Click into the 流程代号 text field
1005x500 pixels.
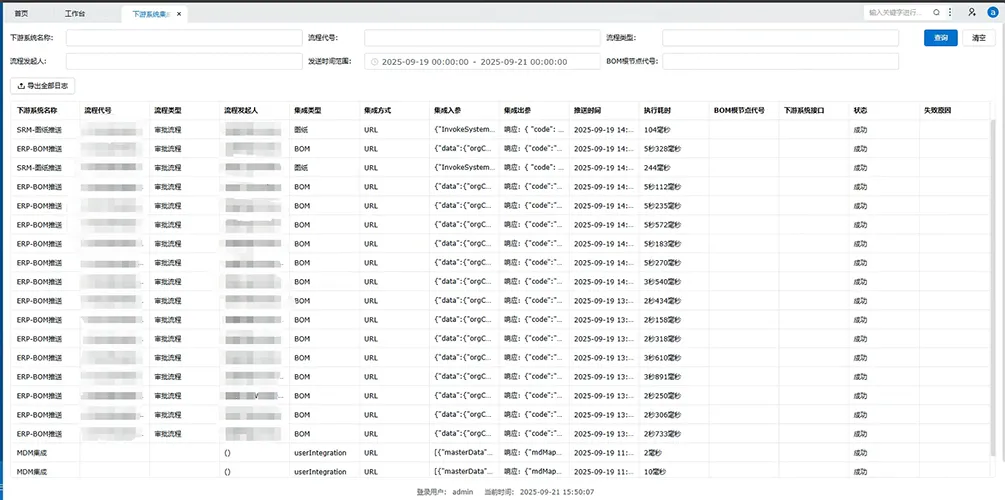[x=481, y=38]
